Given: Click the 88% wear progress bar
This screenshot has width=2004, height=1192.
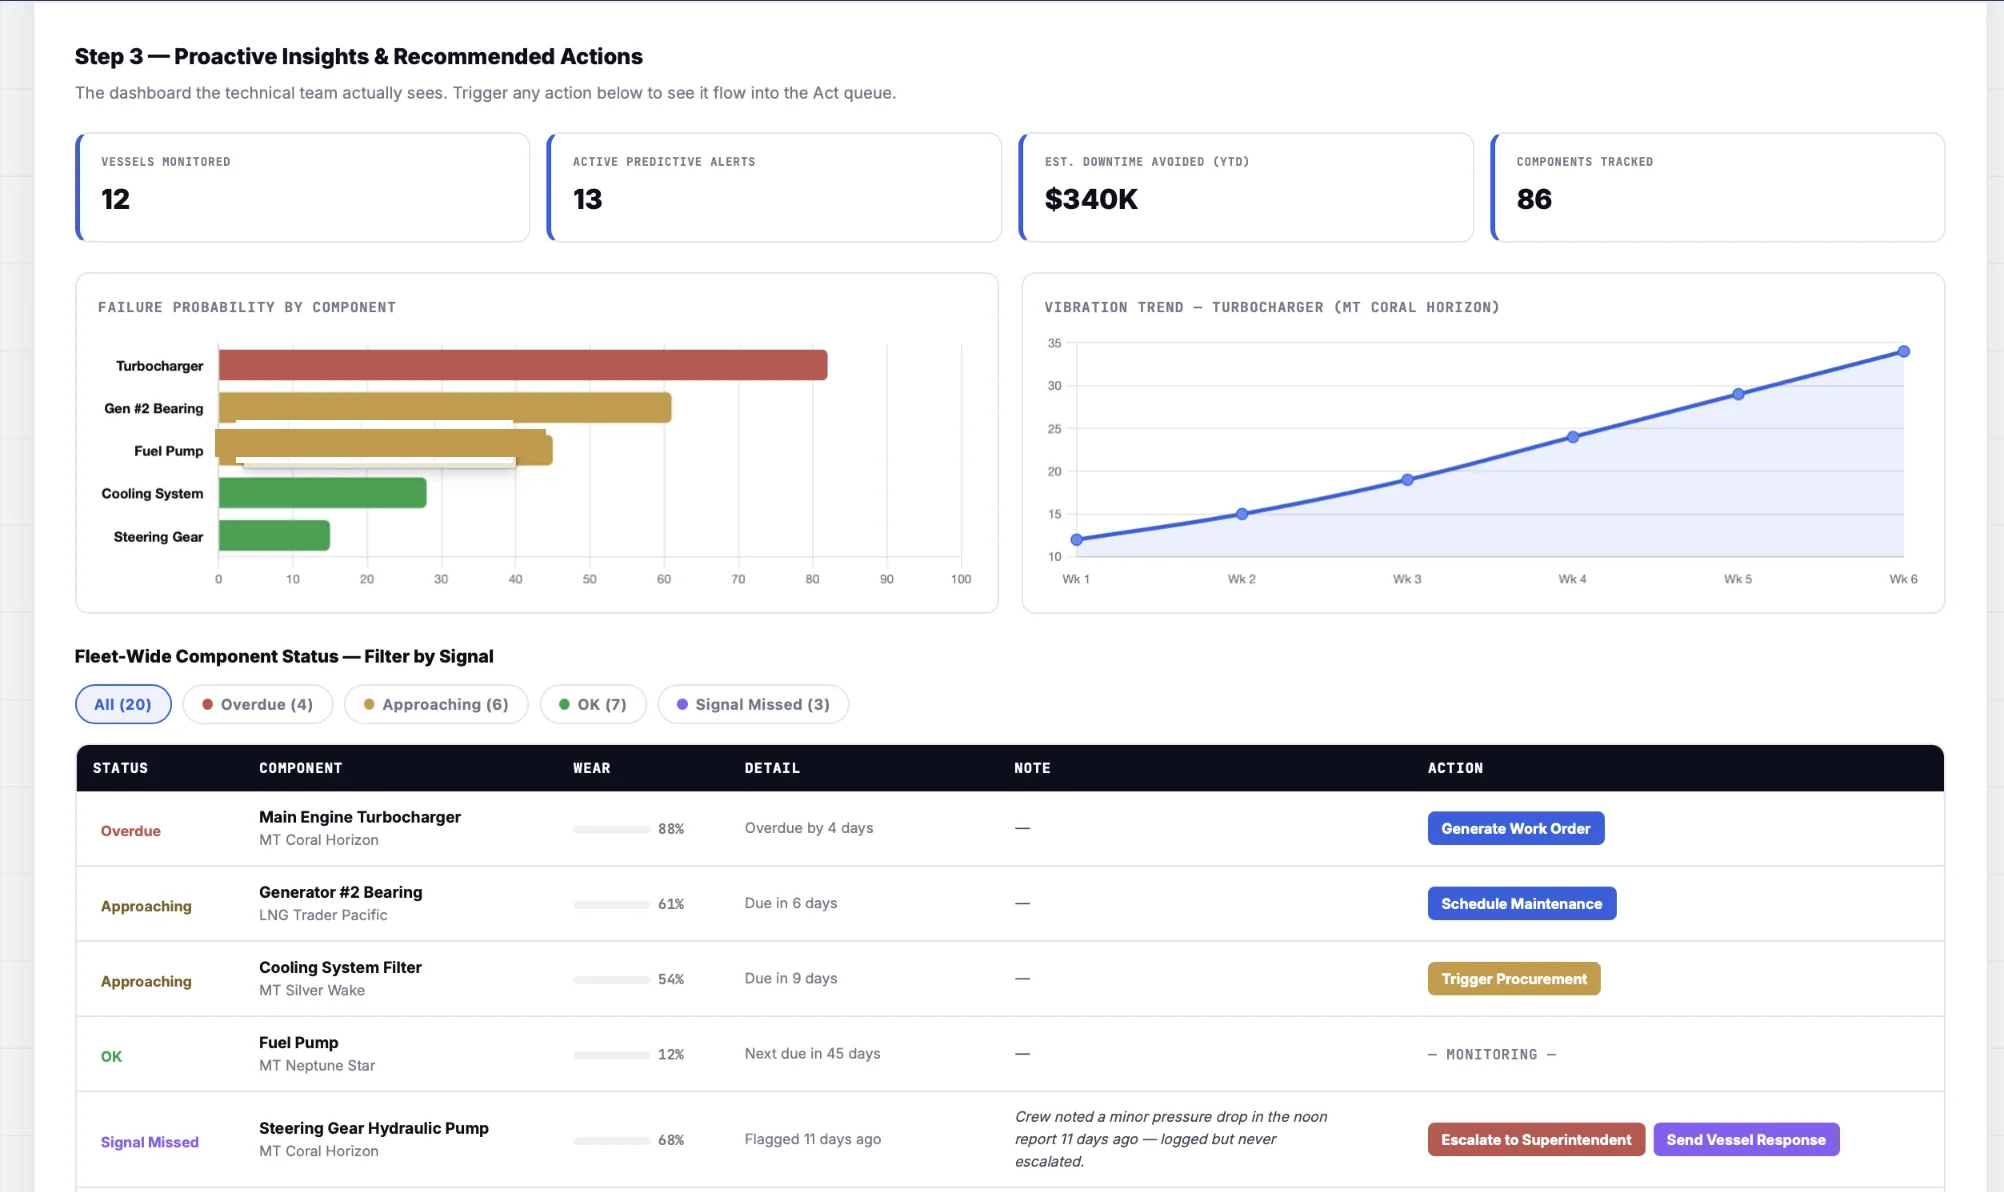Looking at the screenshot, I should 611,829.
